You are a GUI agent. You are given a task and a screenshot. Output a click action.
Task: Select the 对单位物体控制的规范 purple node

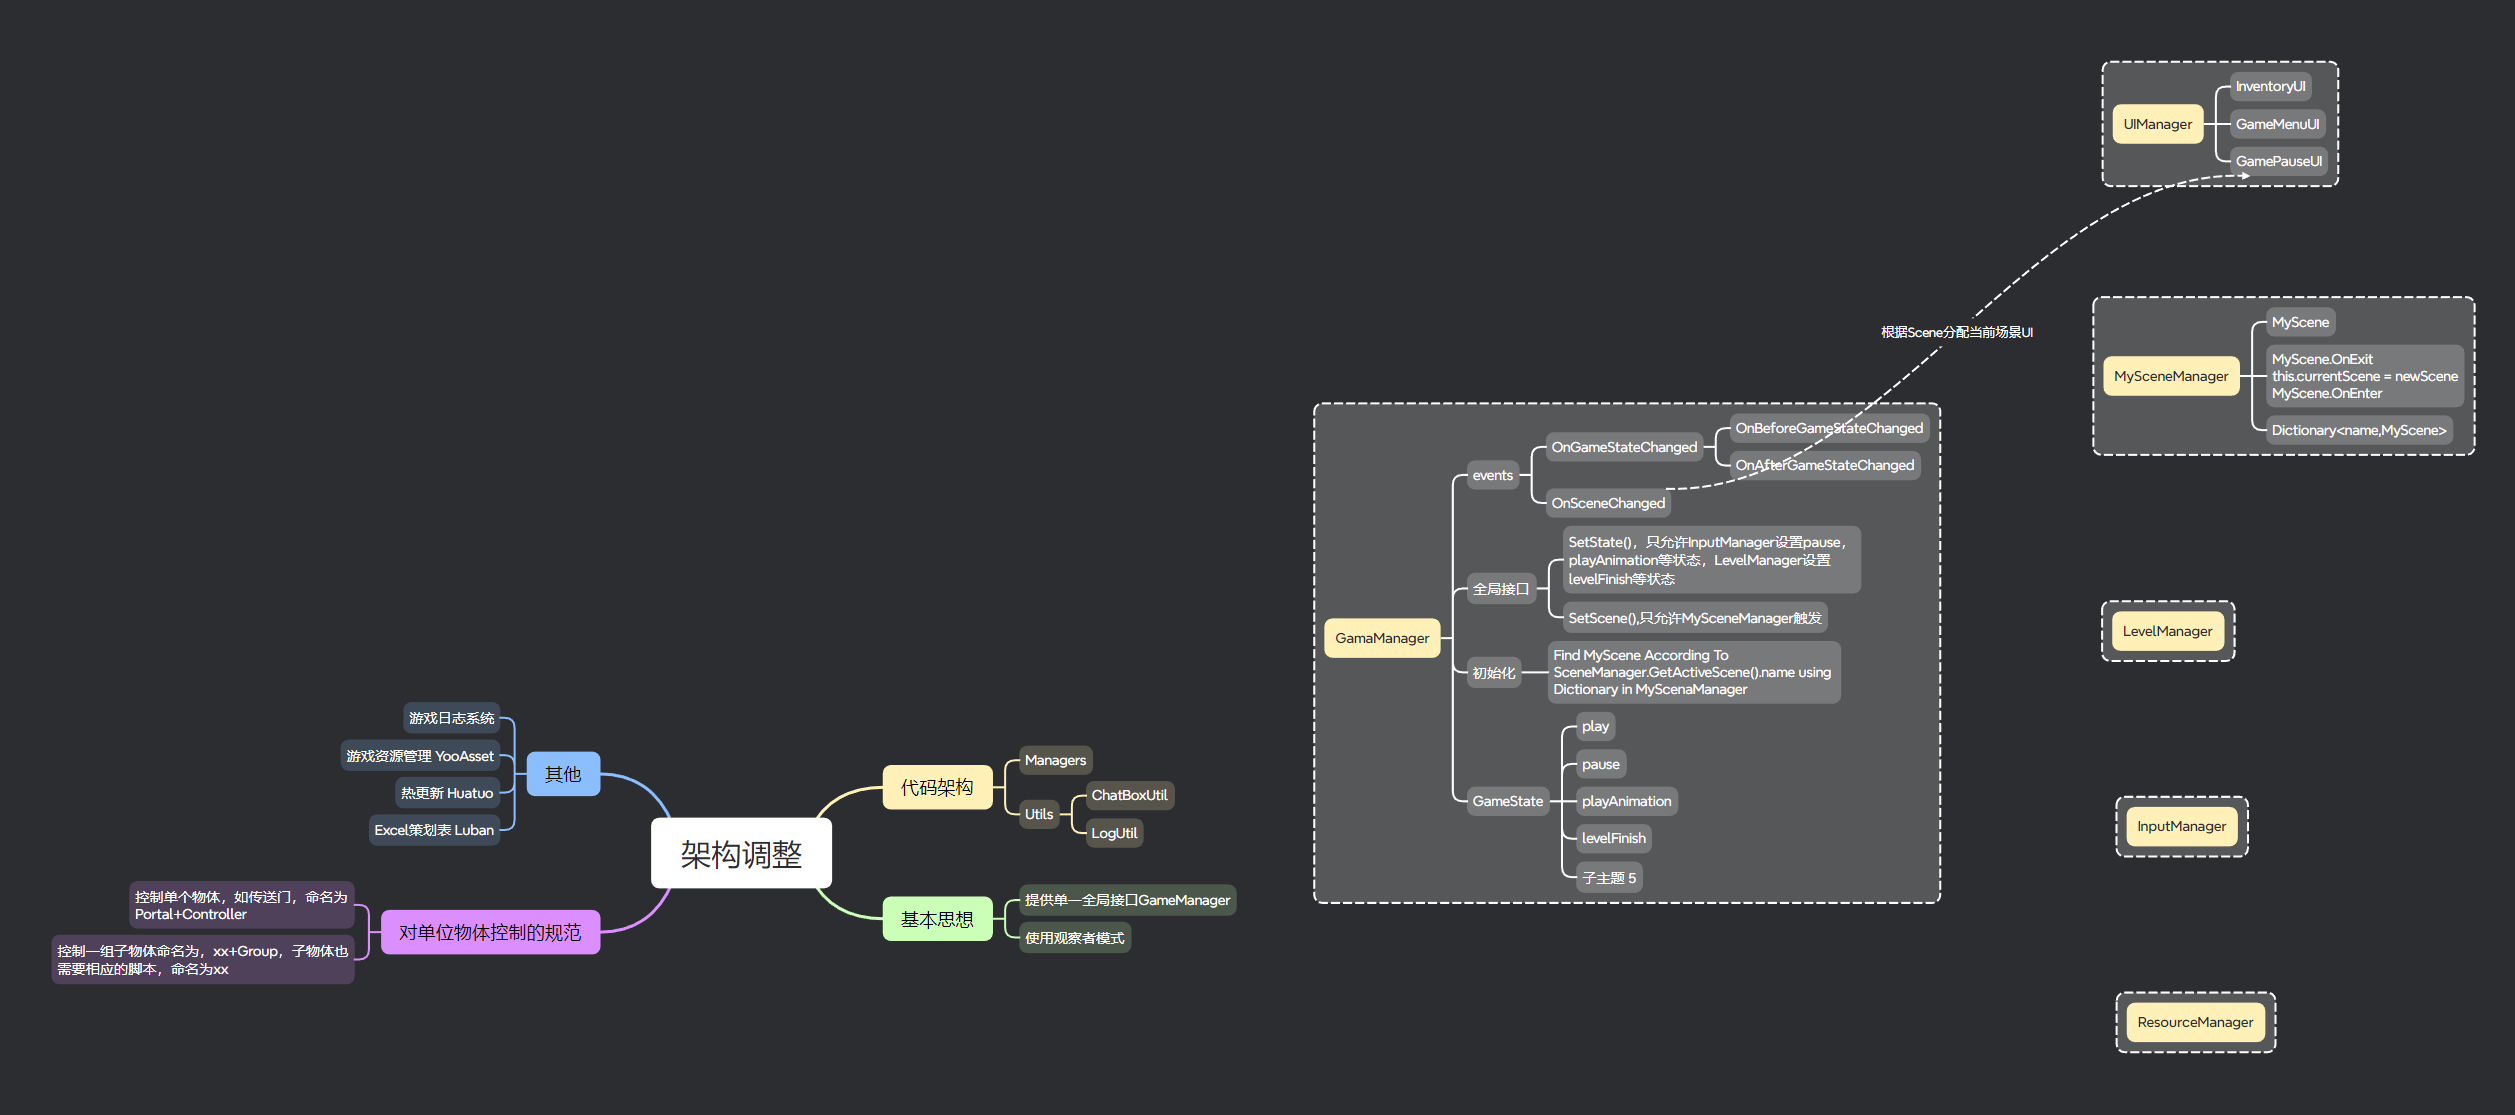tap(490, 932)
